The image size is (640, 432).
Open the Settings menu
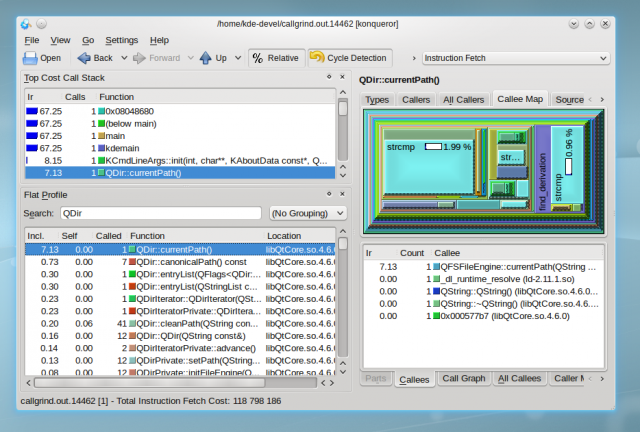pos(122,40)
